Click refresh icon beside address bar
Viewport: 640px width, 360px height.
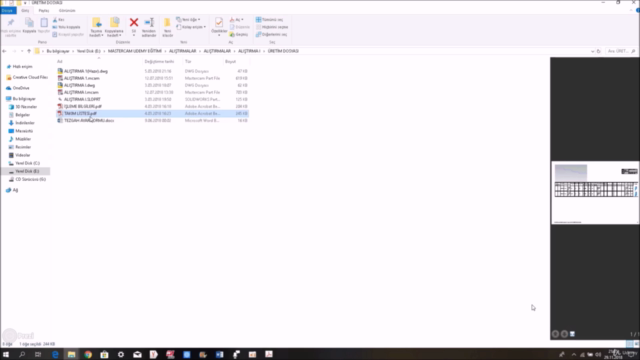click(x=599, y=51)
